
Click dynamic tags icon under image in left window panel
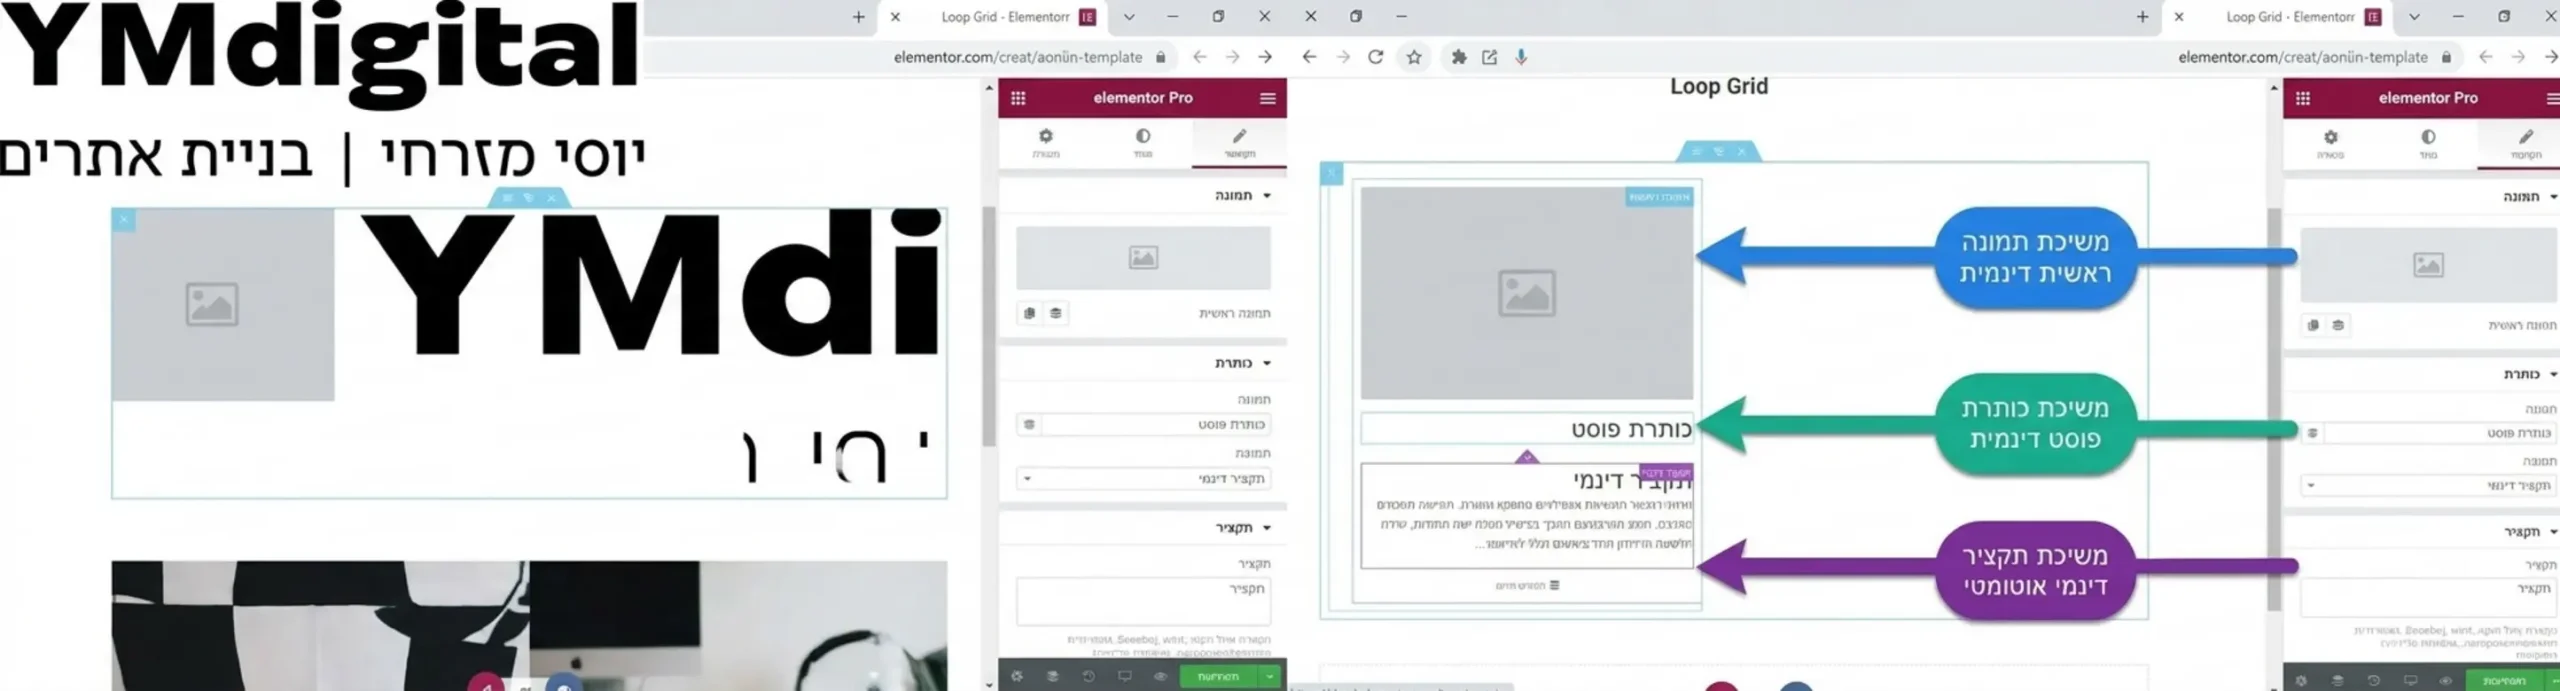click(x=1055, y=313)
